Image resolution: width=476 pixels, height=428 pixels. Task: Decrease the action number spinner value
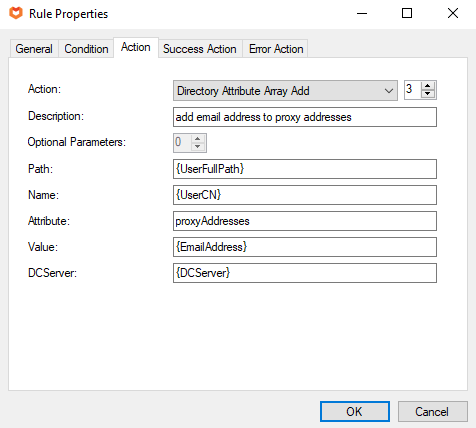pos(428,94)
